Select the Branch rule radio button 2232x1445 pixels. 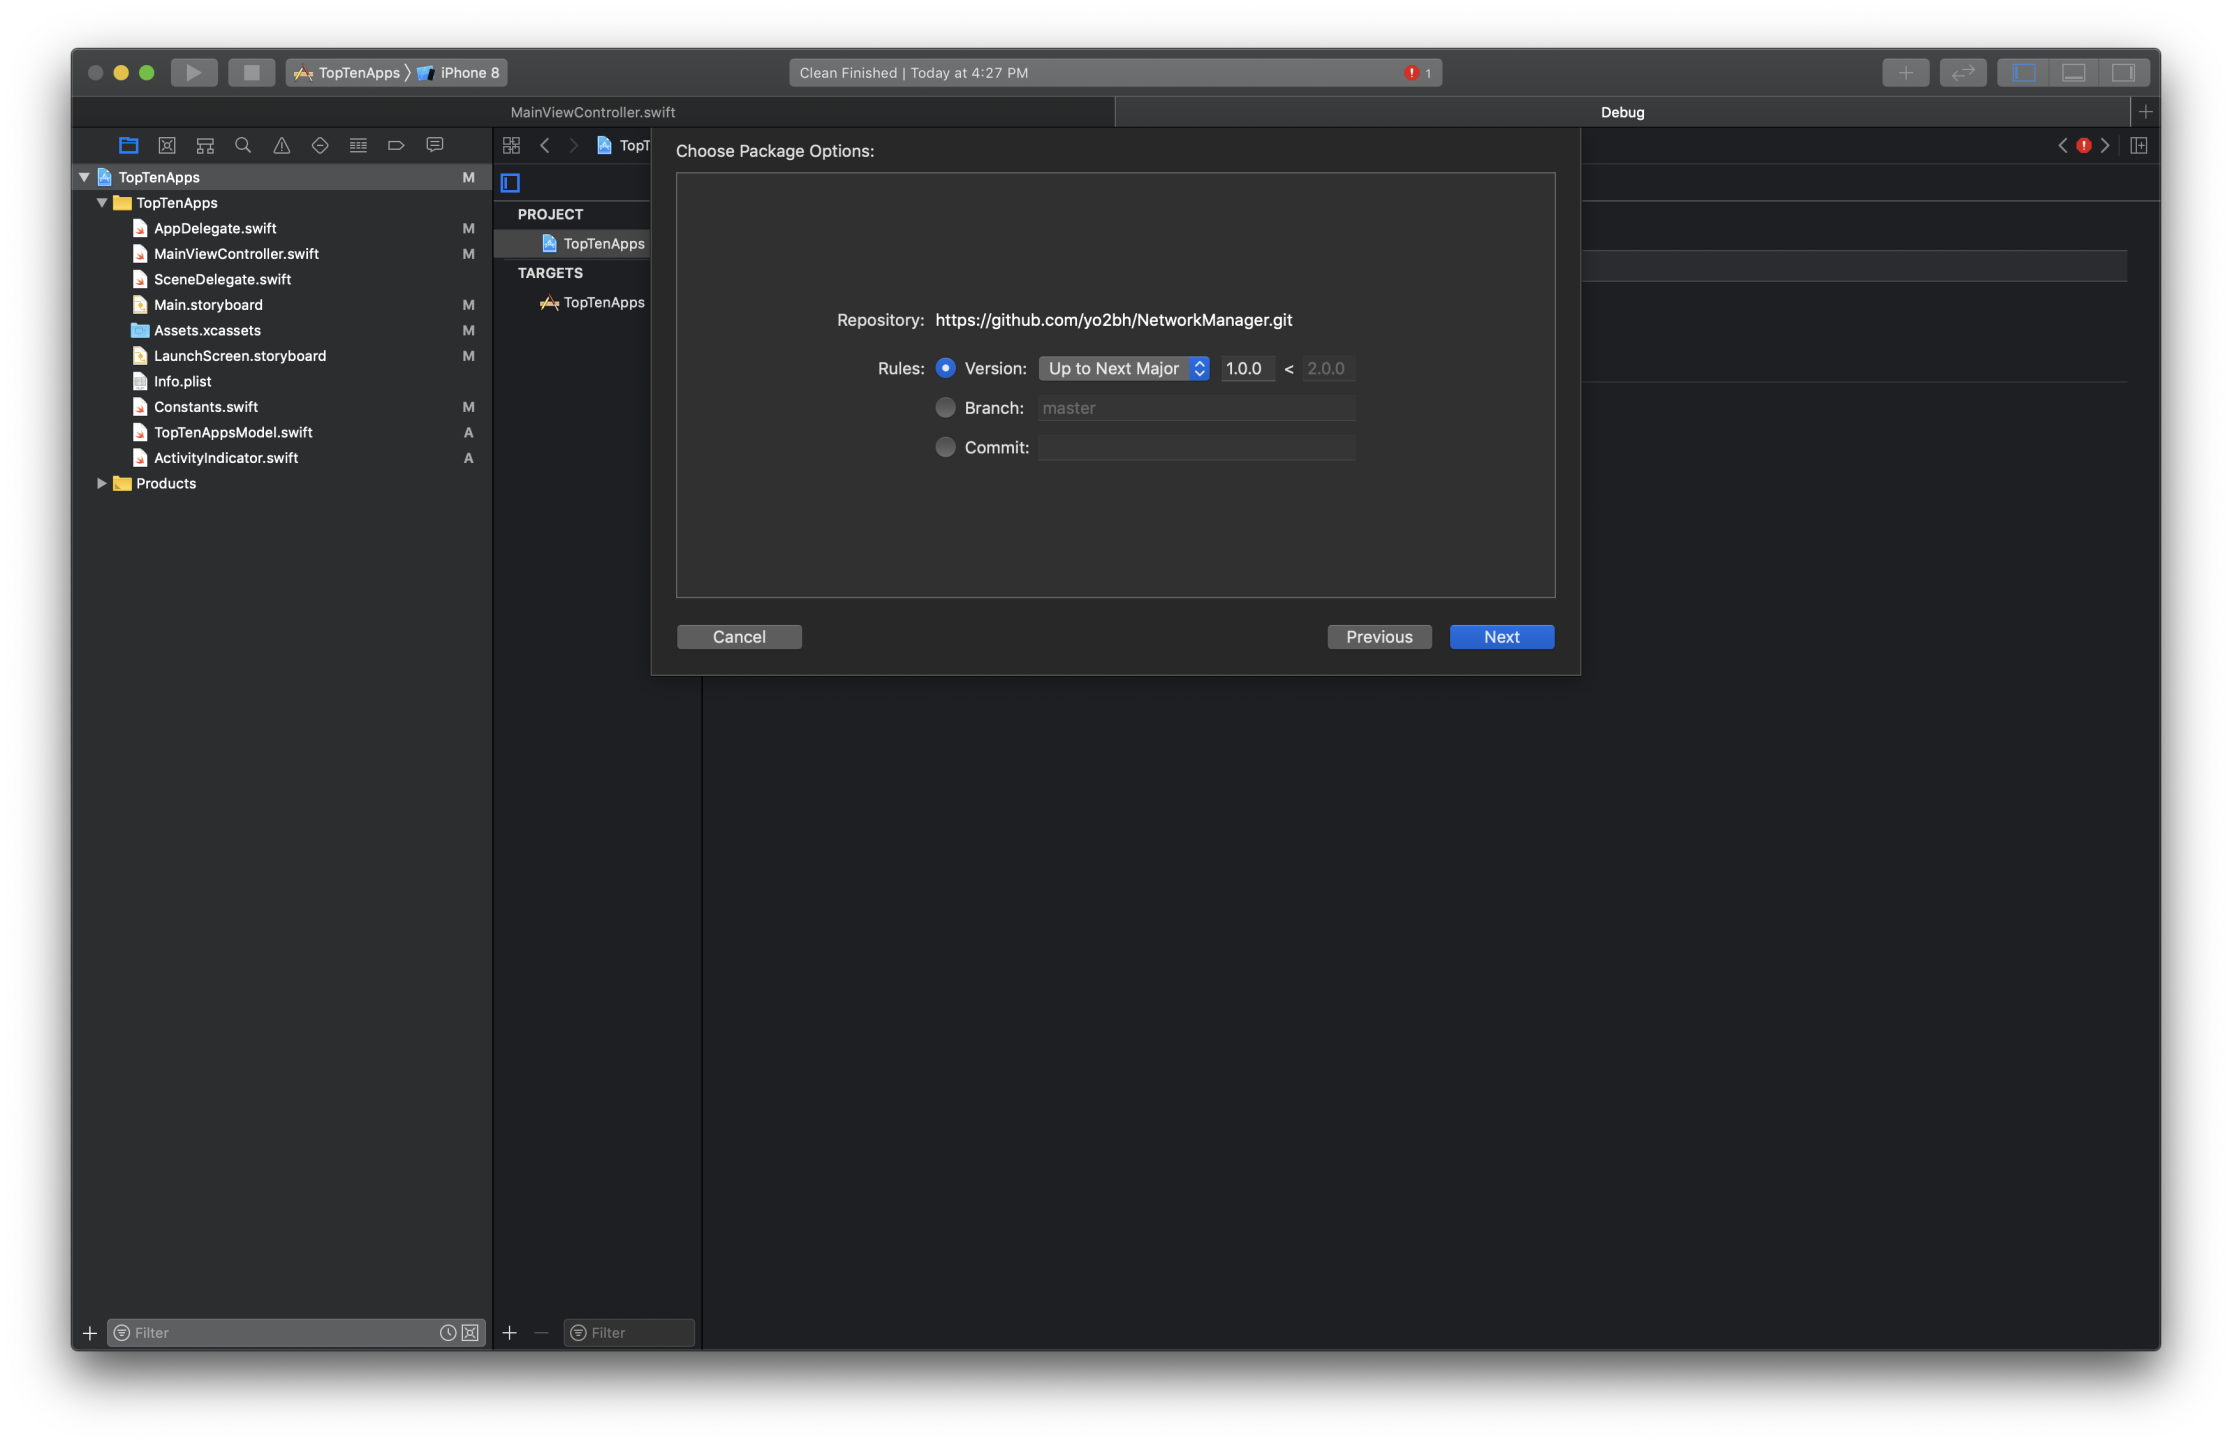tap(945, 407)
